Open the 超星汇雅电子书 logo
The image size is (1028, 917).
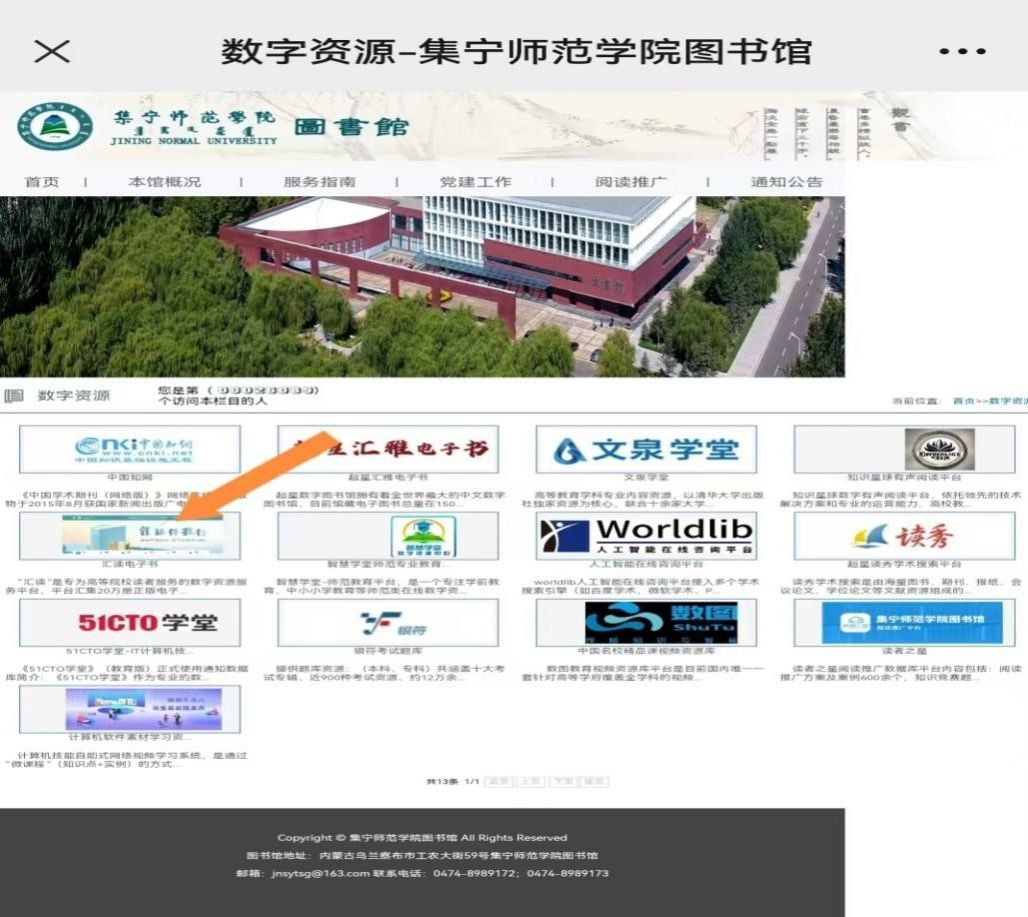click(387, 449)
